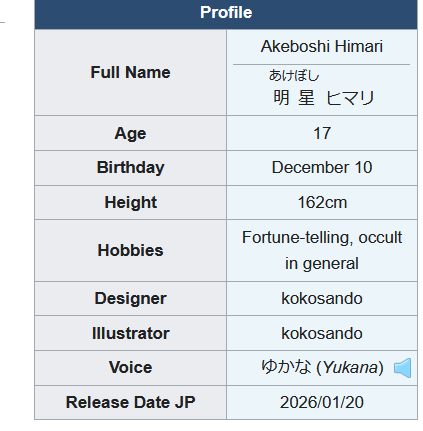Click the Designer kokosando value
423x431 pixels.
click(x=322, y=298)
